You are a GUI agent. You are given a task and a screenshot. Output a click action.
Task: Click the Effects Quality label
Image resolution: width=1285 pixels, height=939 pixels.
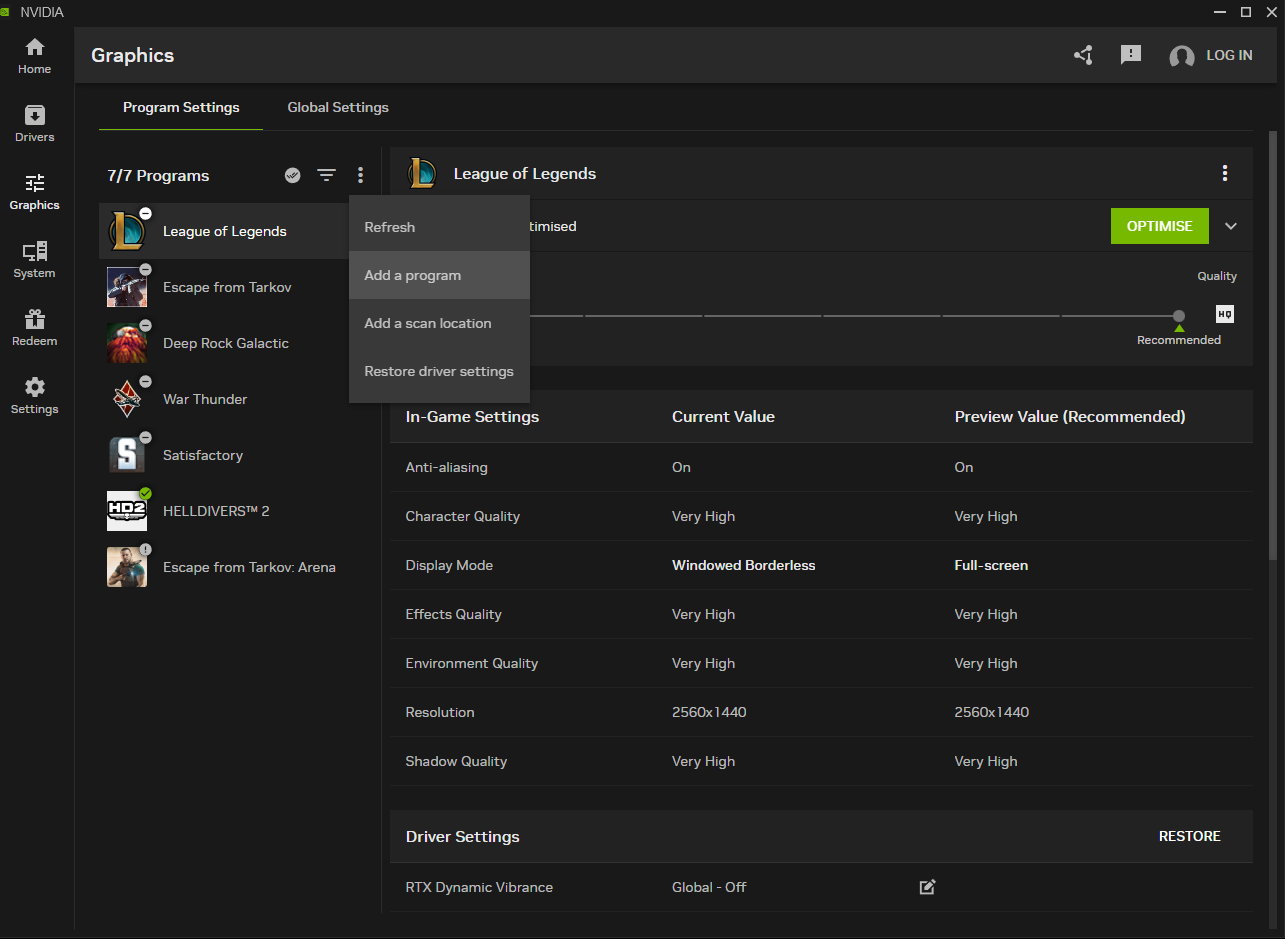pos(454,614)
